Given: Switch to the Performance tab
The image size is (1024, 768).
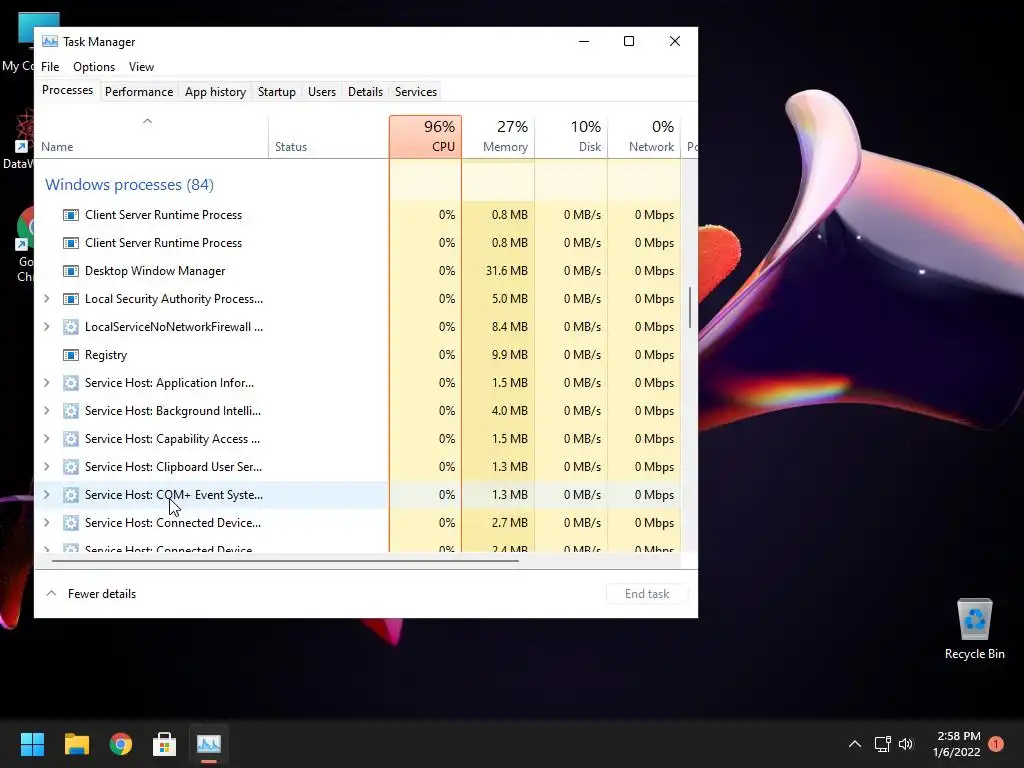Looking at the screenshot, I should point(139,92).
